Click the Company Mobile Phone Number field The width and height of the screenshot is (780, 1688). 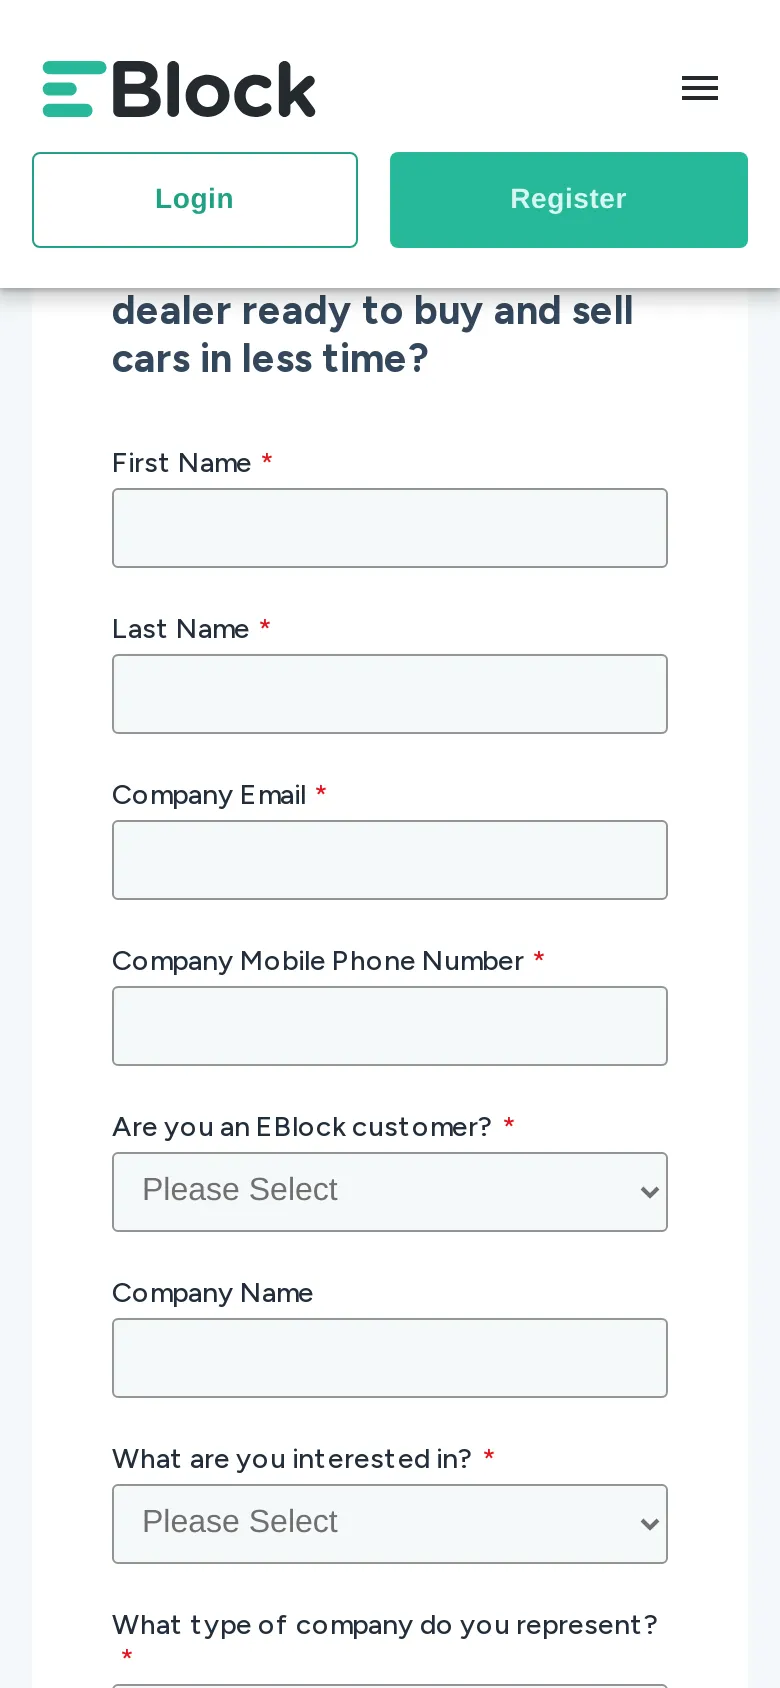pos(389,1026)
